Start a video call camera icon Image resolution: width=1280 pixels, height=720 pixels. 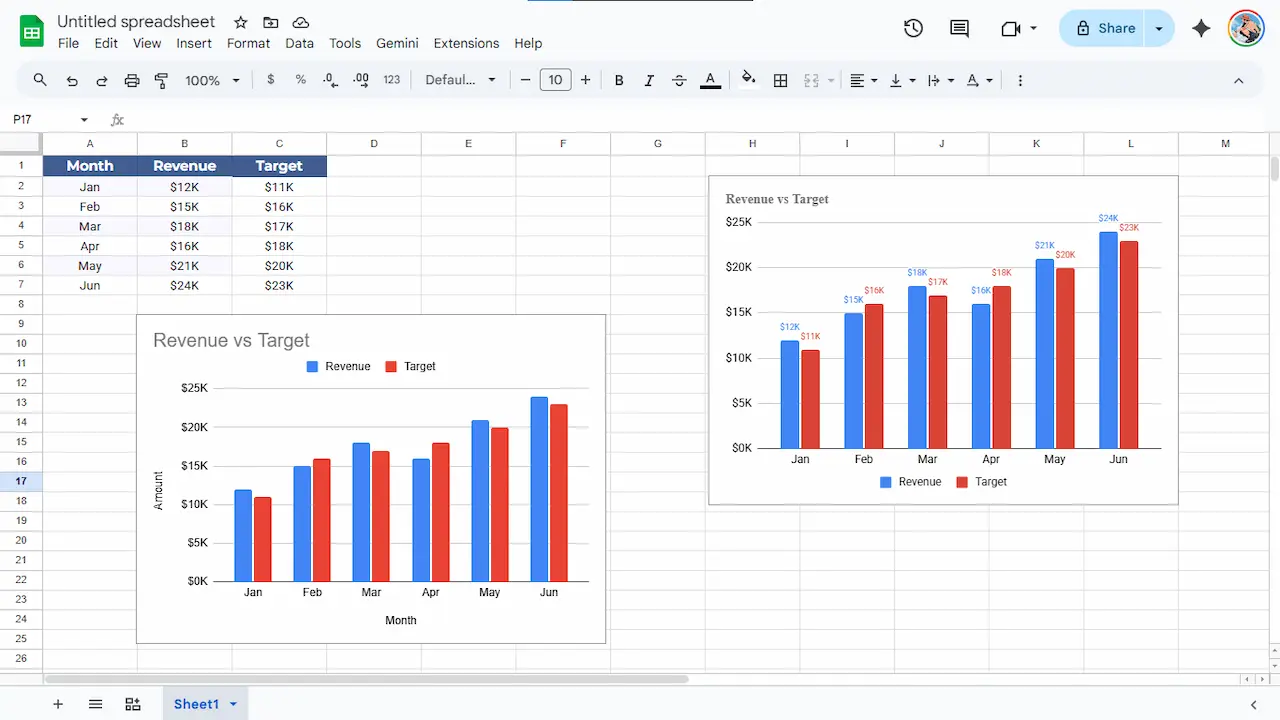[x=1010, y=28]
